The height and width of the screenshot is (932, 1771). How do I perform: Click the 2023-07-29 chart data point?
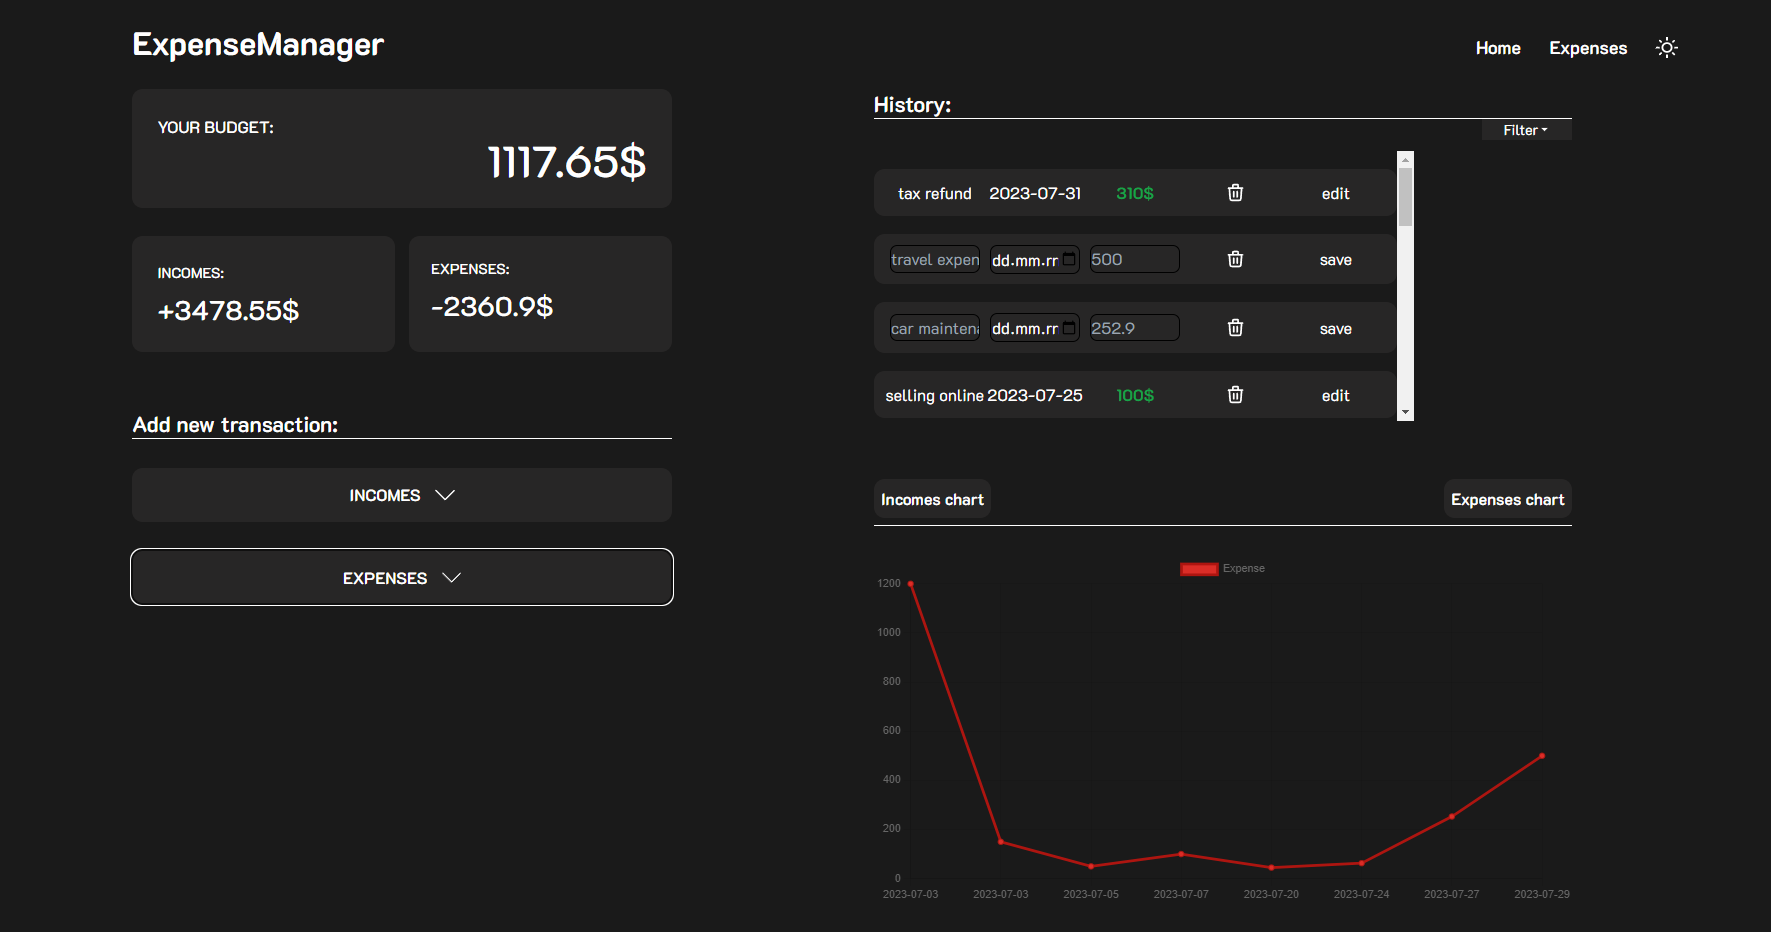1541,756
